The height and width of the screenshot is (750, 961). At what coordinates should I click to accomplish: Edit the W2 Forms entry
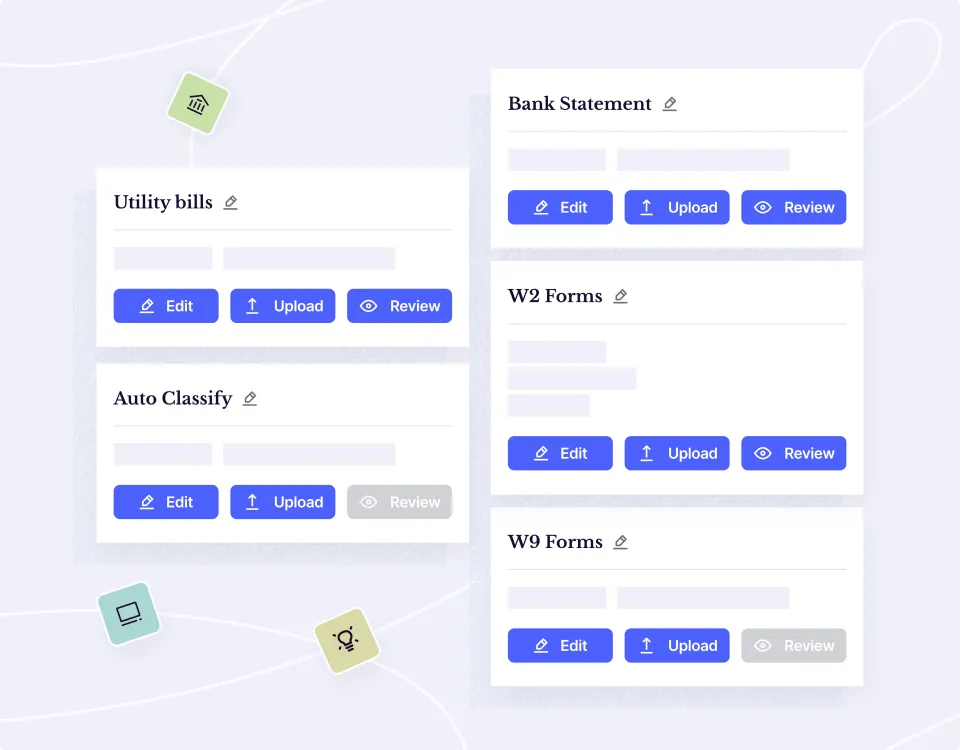coord(560,453)
